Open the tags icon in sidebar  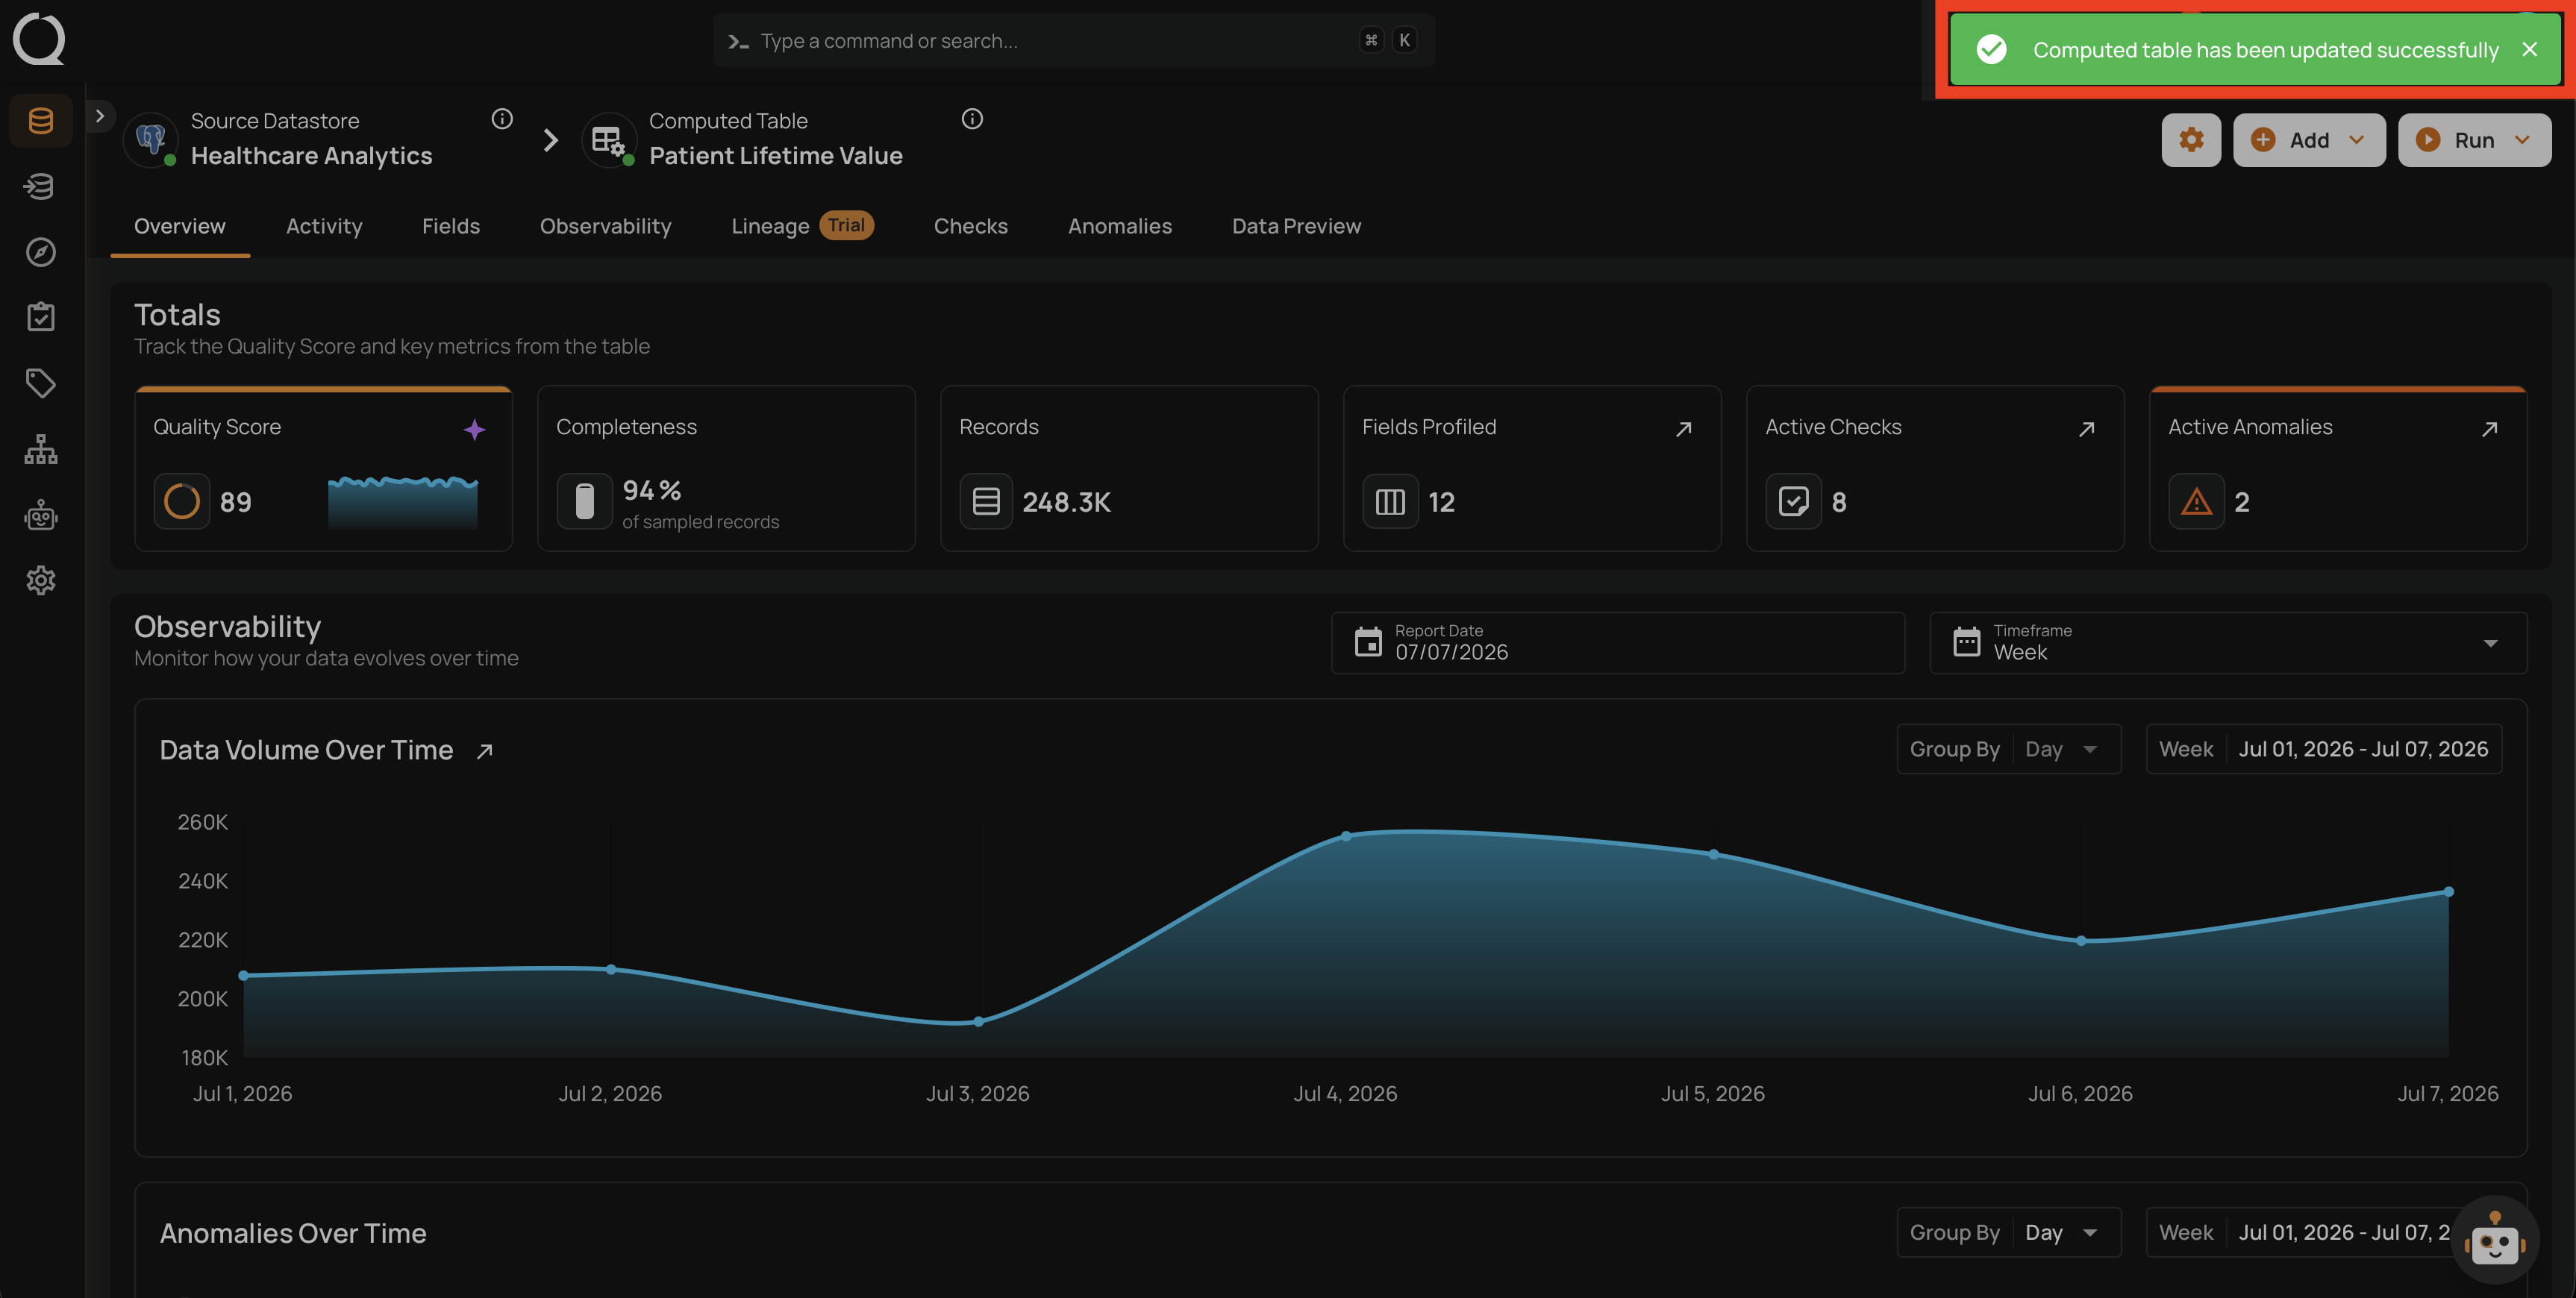pyautogui.click(x=41, y=383)
